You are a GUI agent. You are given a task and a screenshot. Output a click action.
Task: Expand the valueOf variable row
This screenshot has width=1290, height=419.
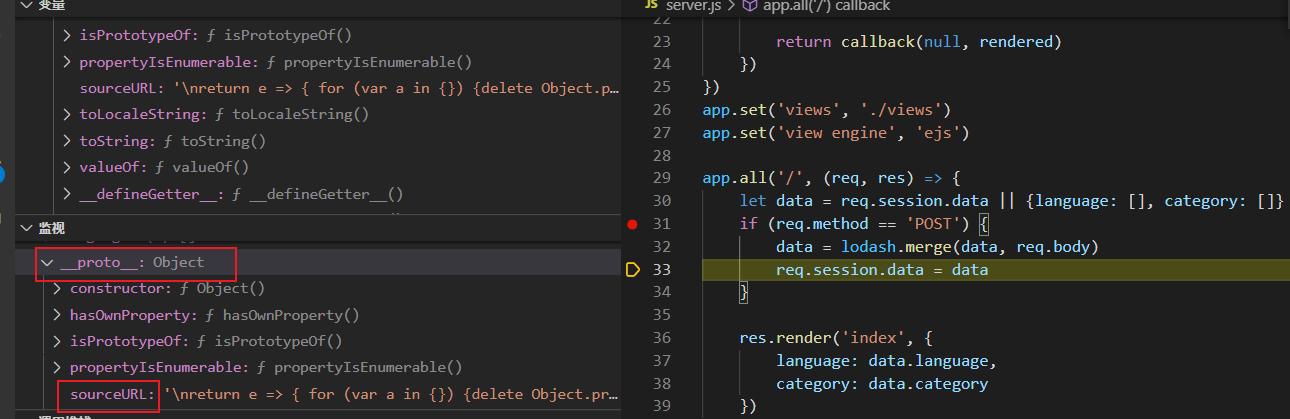coord(67,167)
